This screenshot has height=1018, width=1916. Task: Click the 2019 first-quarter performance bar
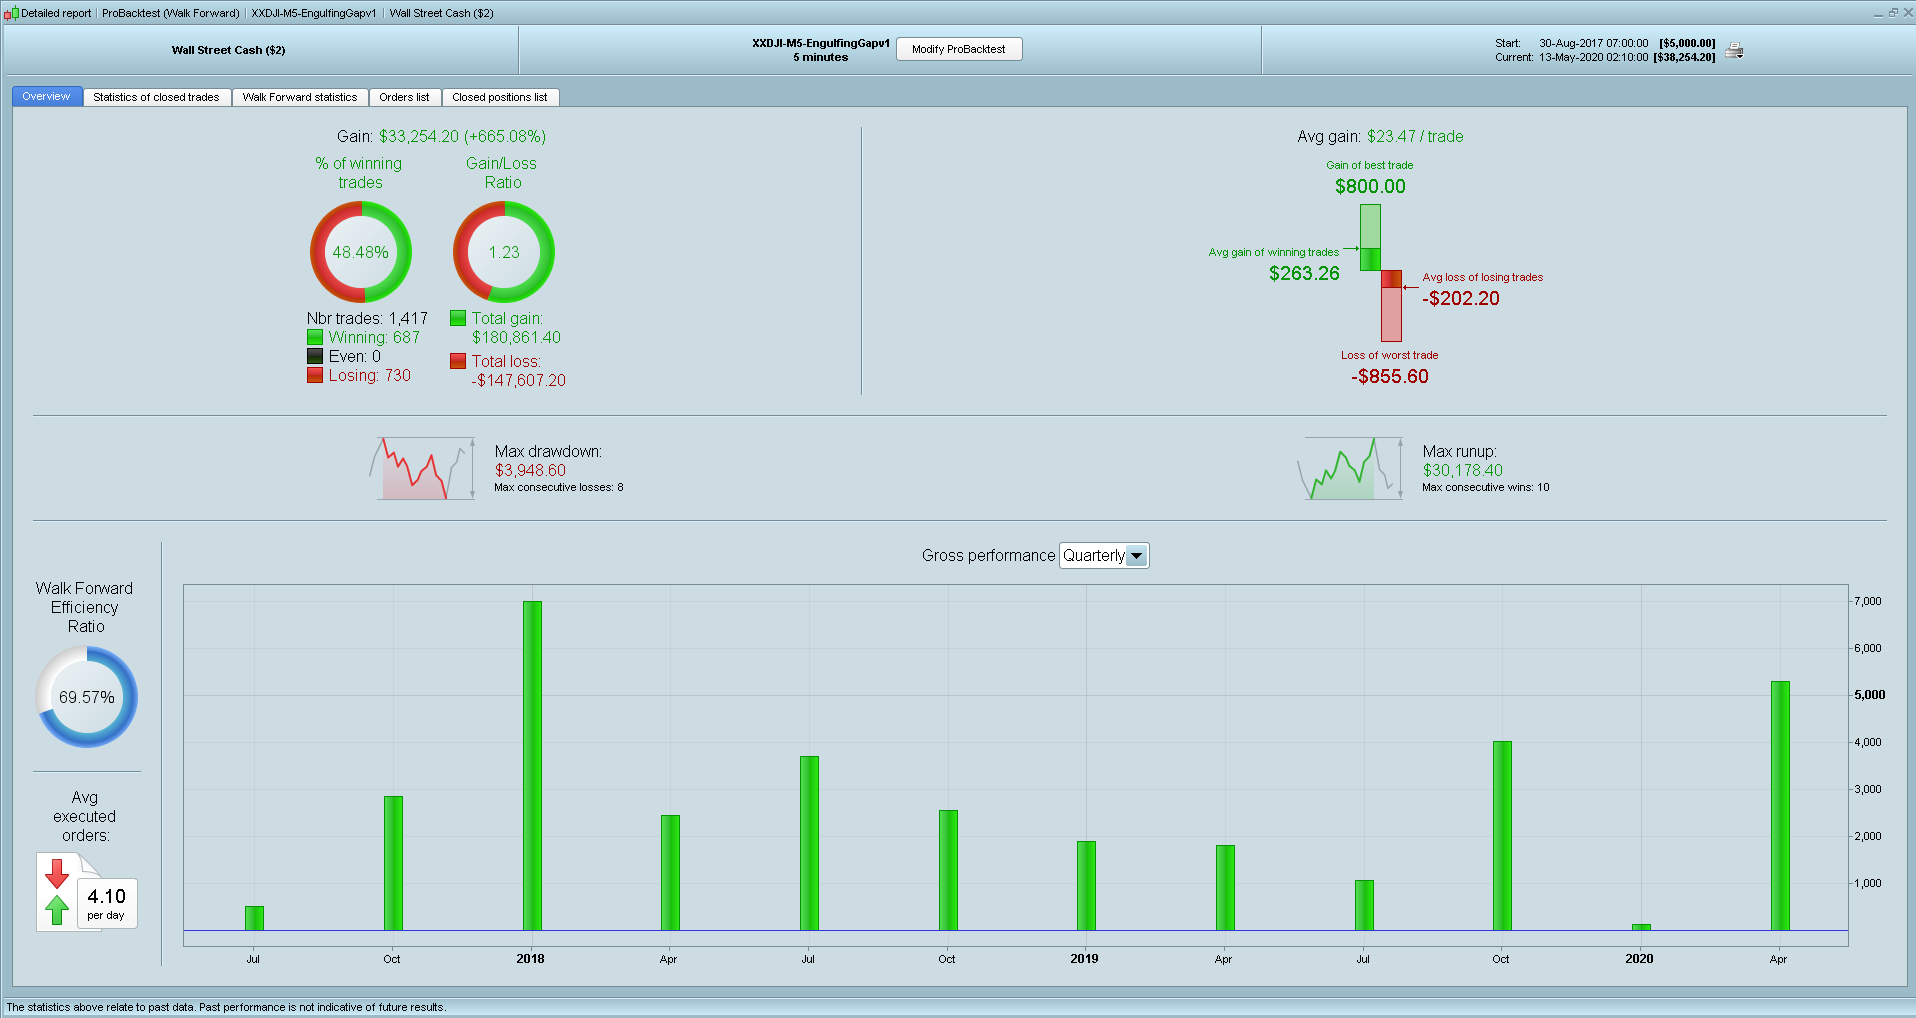[x=1086, y=886]
